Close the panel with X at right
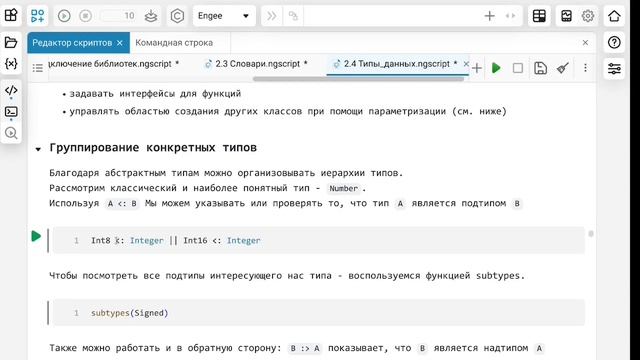Viewport: 640px width, 360px height. tap(585, 42)
